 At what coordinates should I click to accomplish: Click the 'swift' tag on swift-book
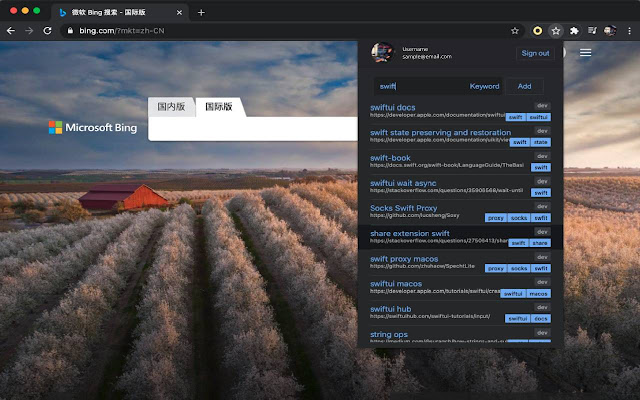pos(540,167)
